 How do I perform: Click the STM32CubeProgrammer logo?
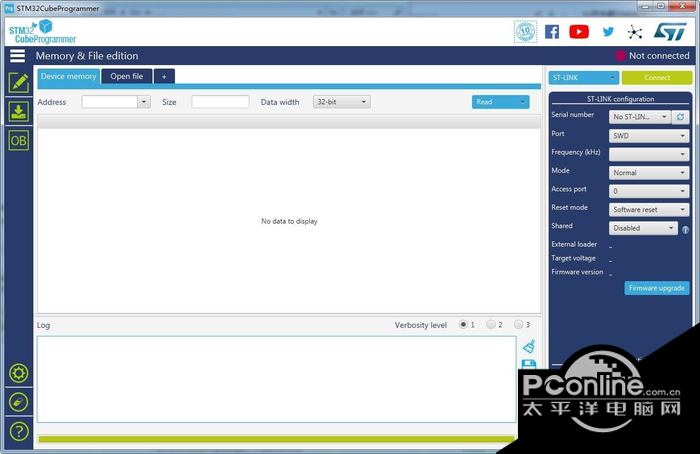point(43,32)
